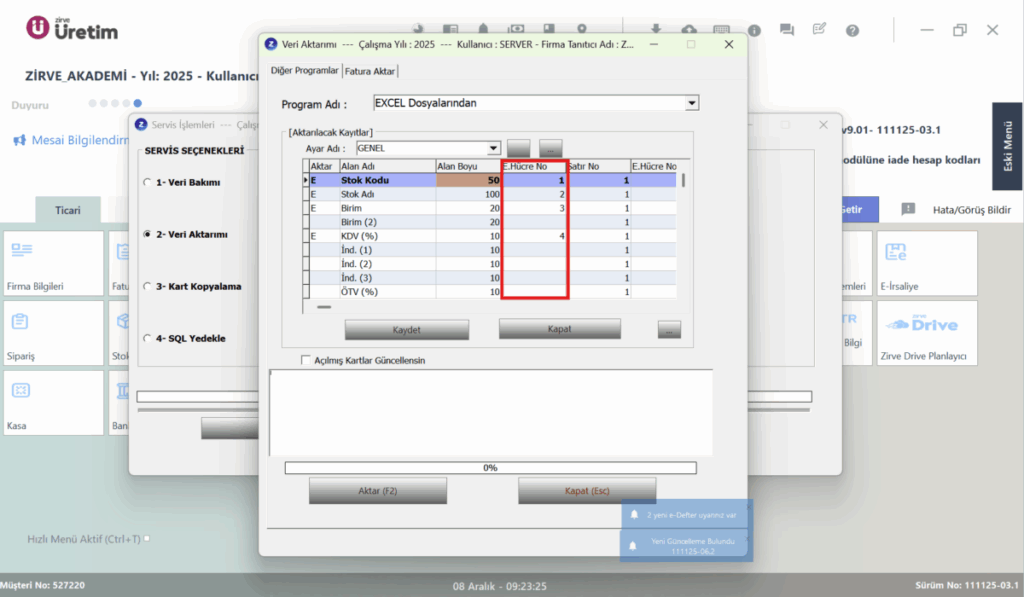This screenshot has width=1024, height=597.
Task: Open the Ayar Adı GENEL dropdown
Action: pyautogui.click(x=493, y=148)
